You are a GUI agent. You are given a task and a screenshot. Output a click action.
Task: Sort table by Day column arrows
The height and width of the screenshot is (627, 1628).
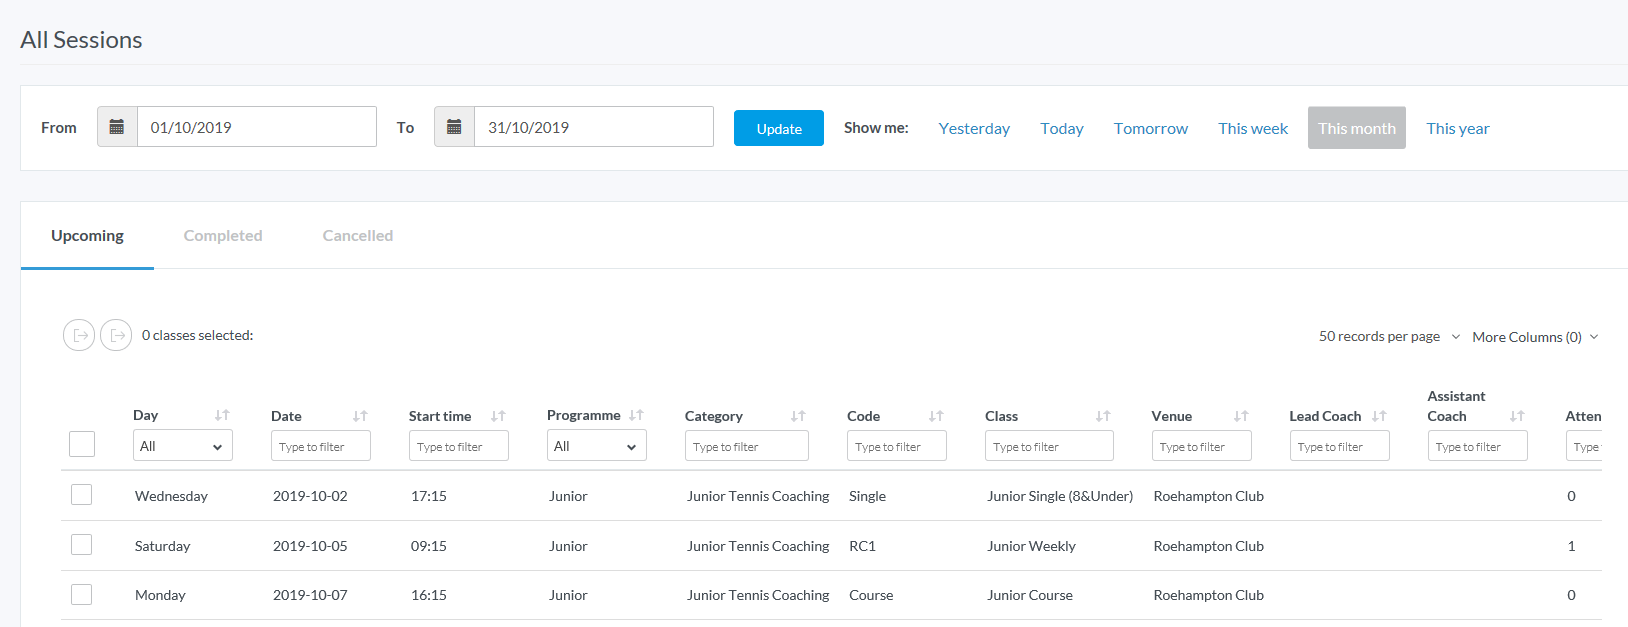click(x=222, y=415)
